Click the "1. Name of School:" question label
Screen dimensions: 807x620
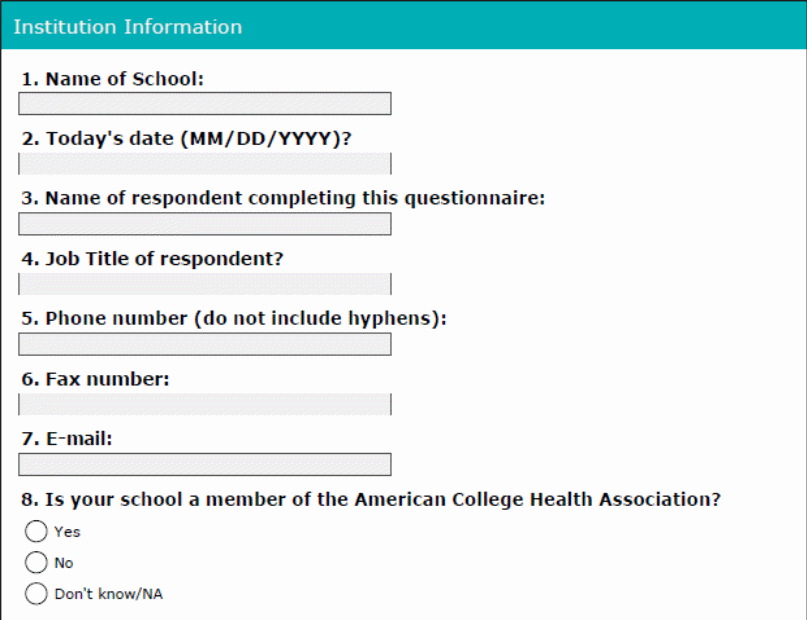112,79
